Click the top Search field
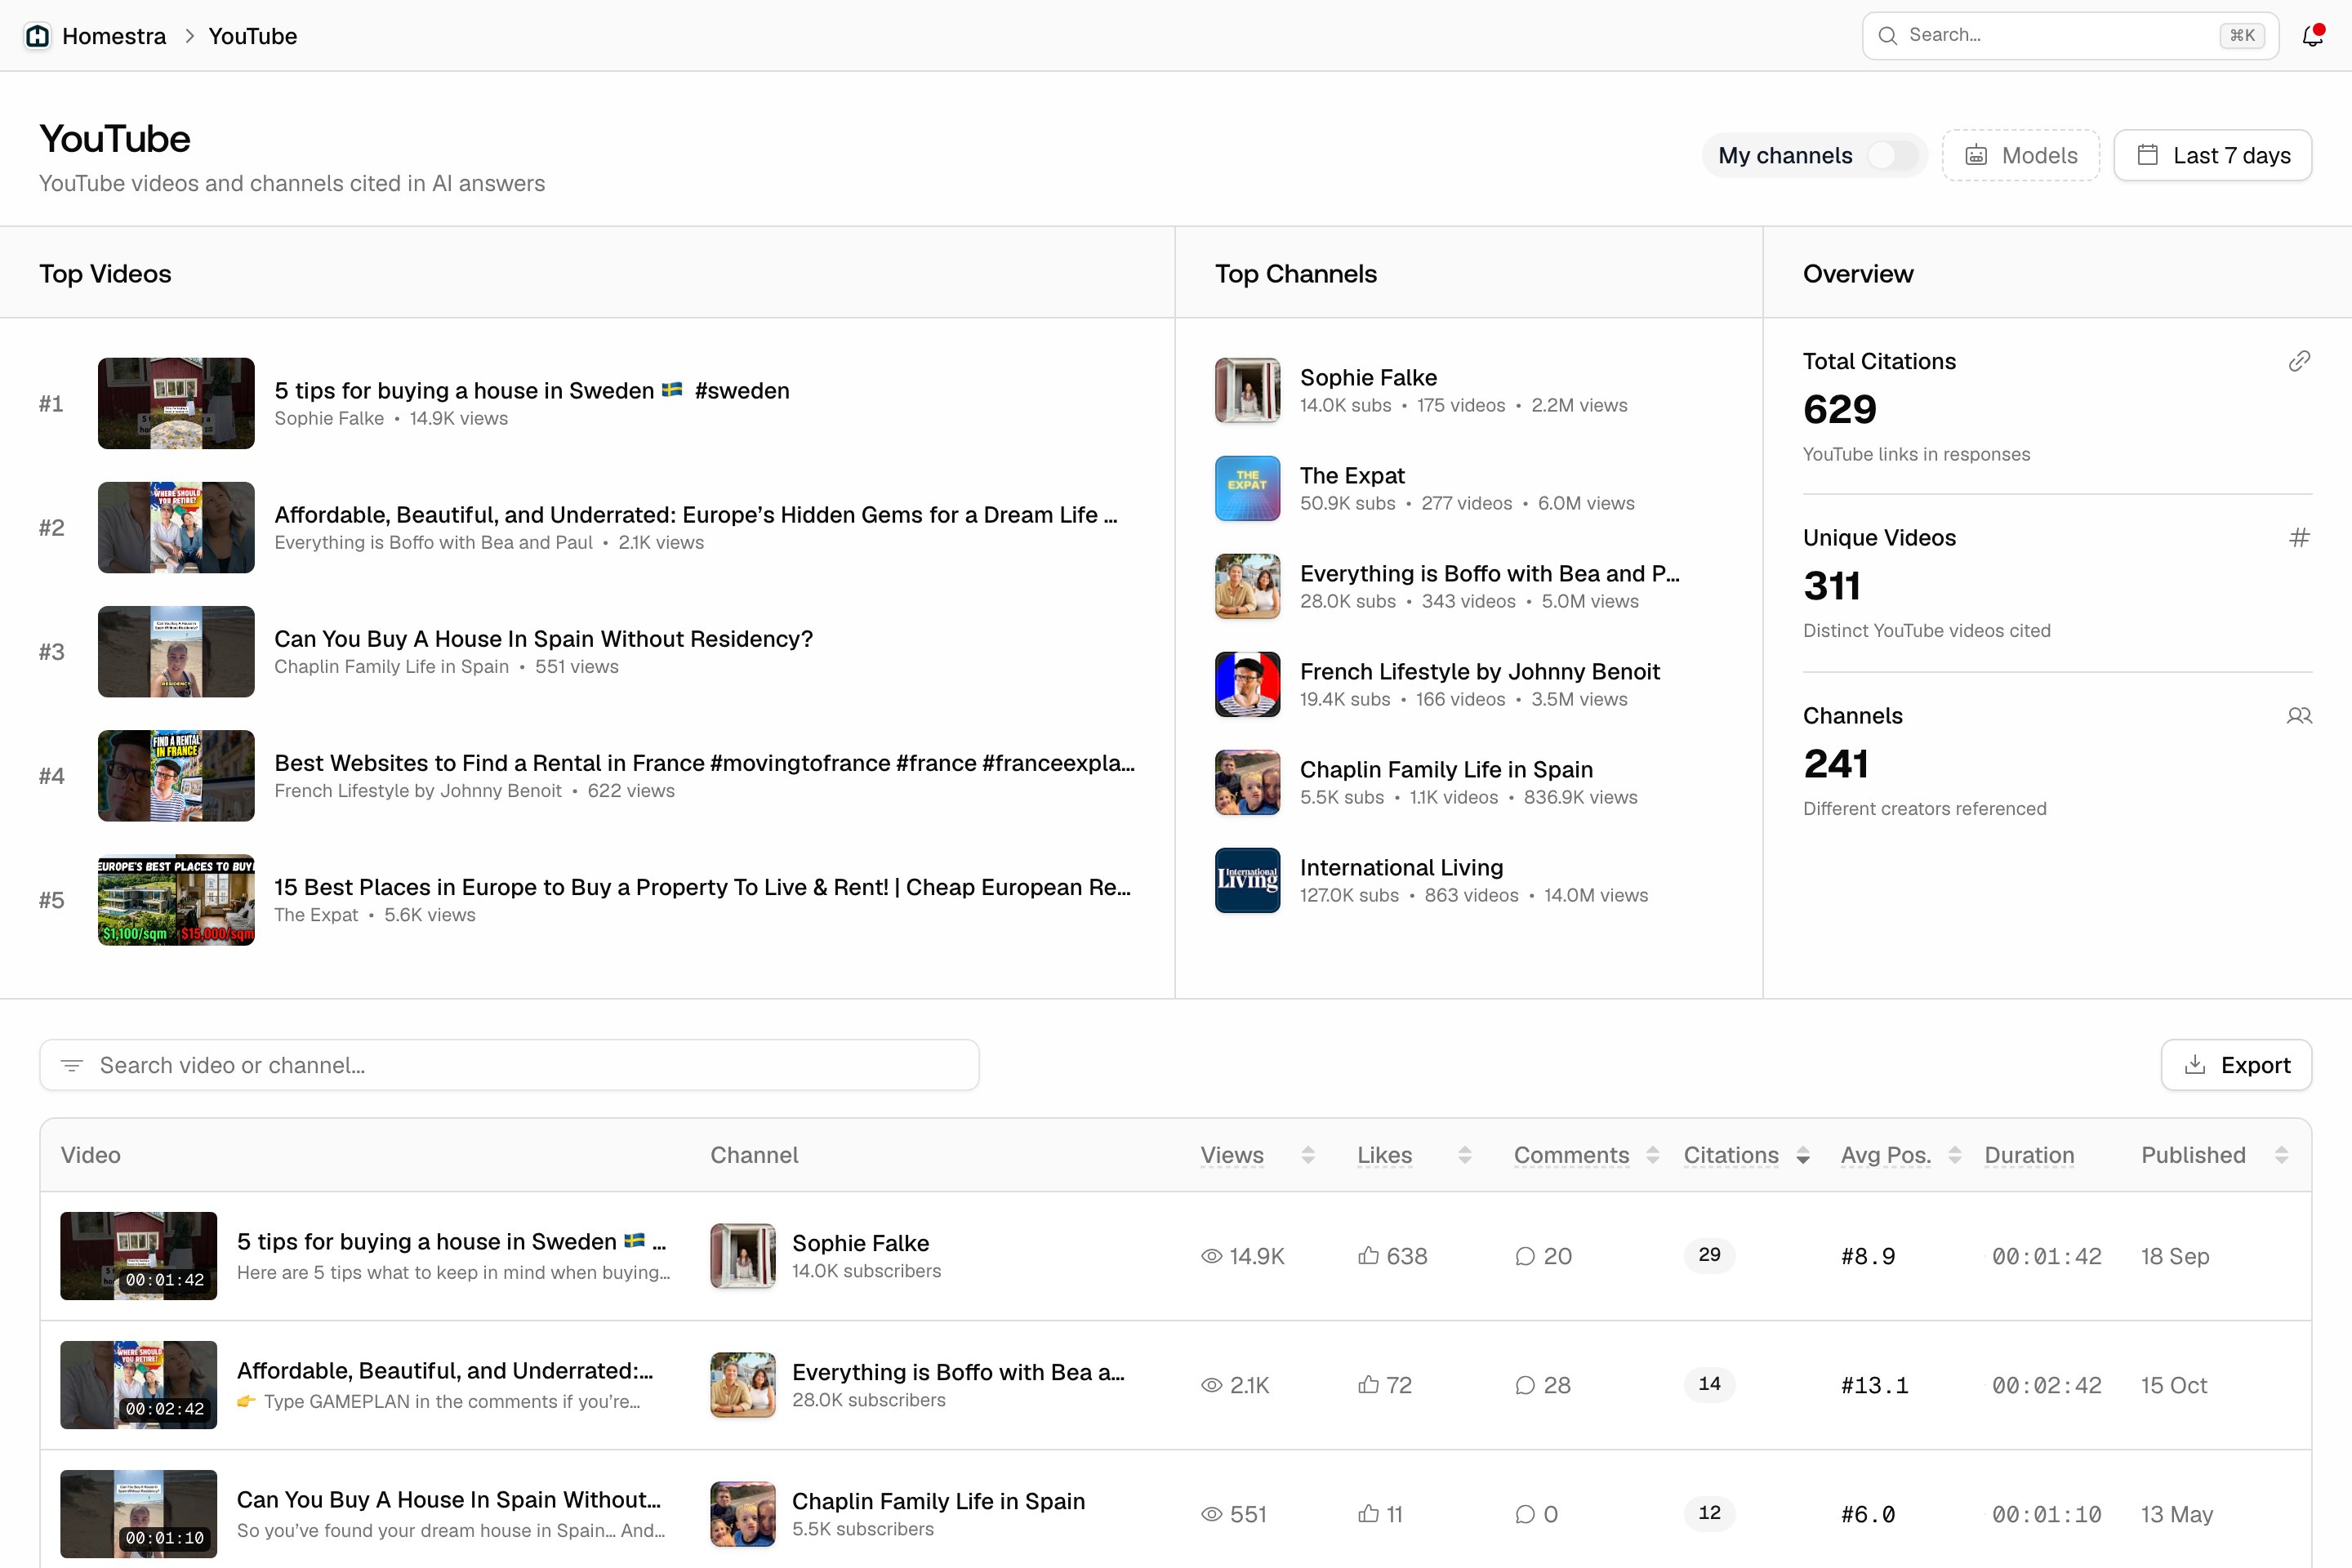 (2070, 36)
